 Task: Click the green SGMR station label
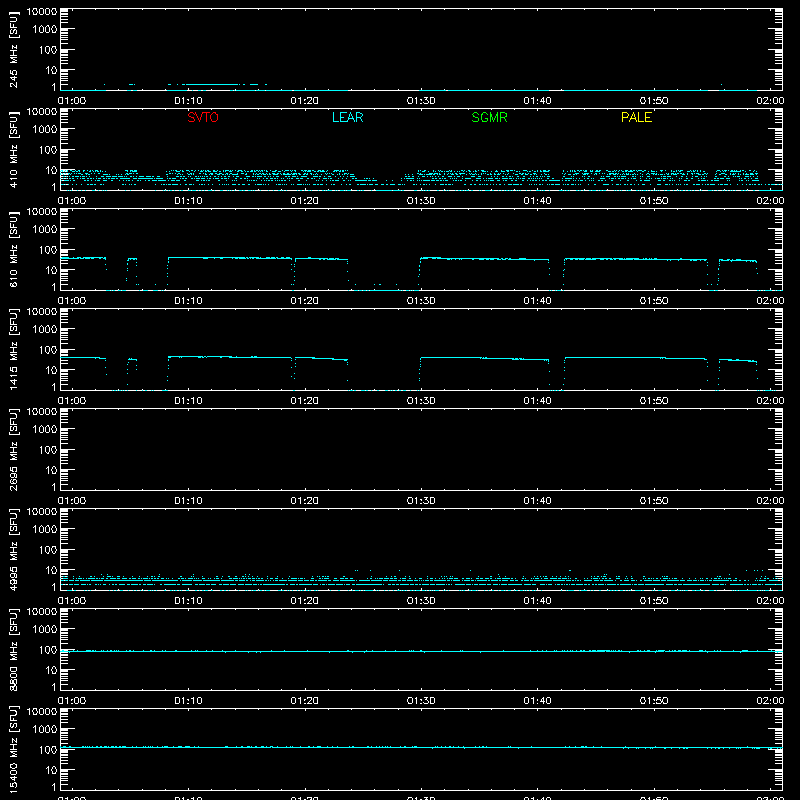tap(489, 117)
